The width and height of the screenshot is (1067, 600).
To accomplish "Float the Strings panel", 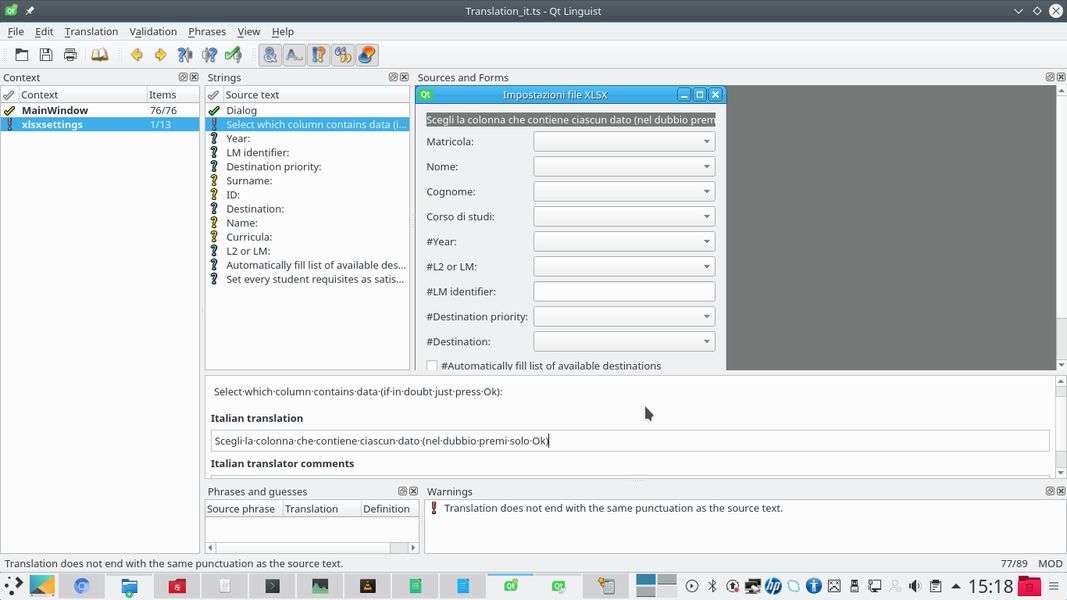I will tap(393, 78).
